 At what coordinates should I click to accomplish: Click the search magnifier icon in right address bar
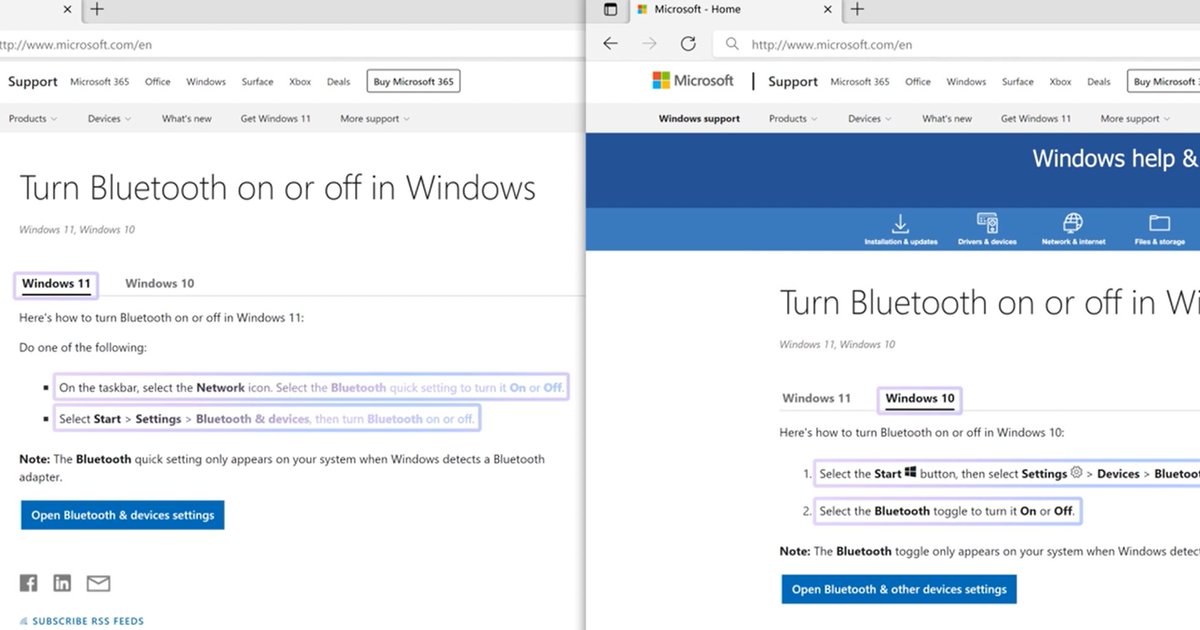tap(732, 44)
